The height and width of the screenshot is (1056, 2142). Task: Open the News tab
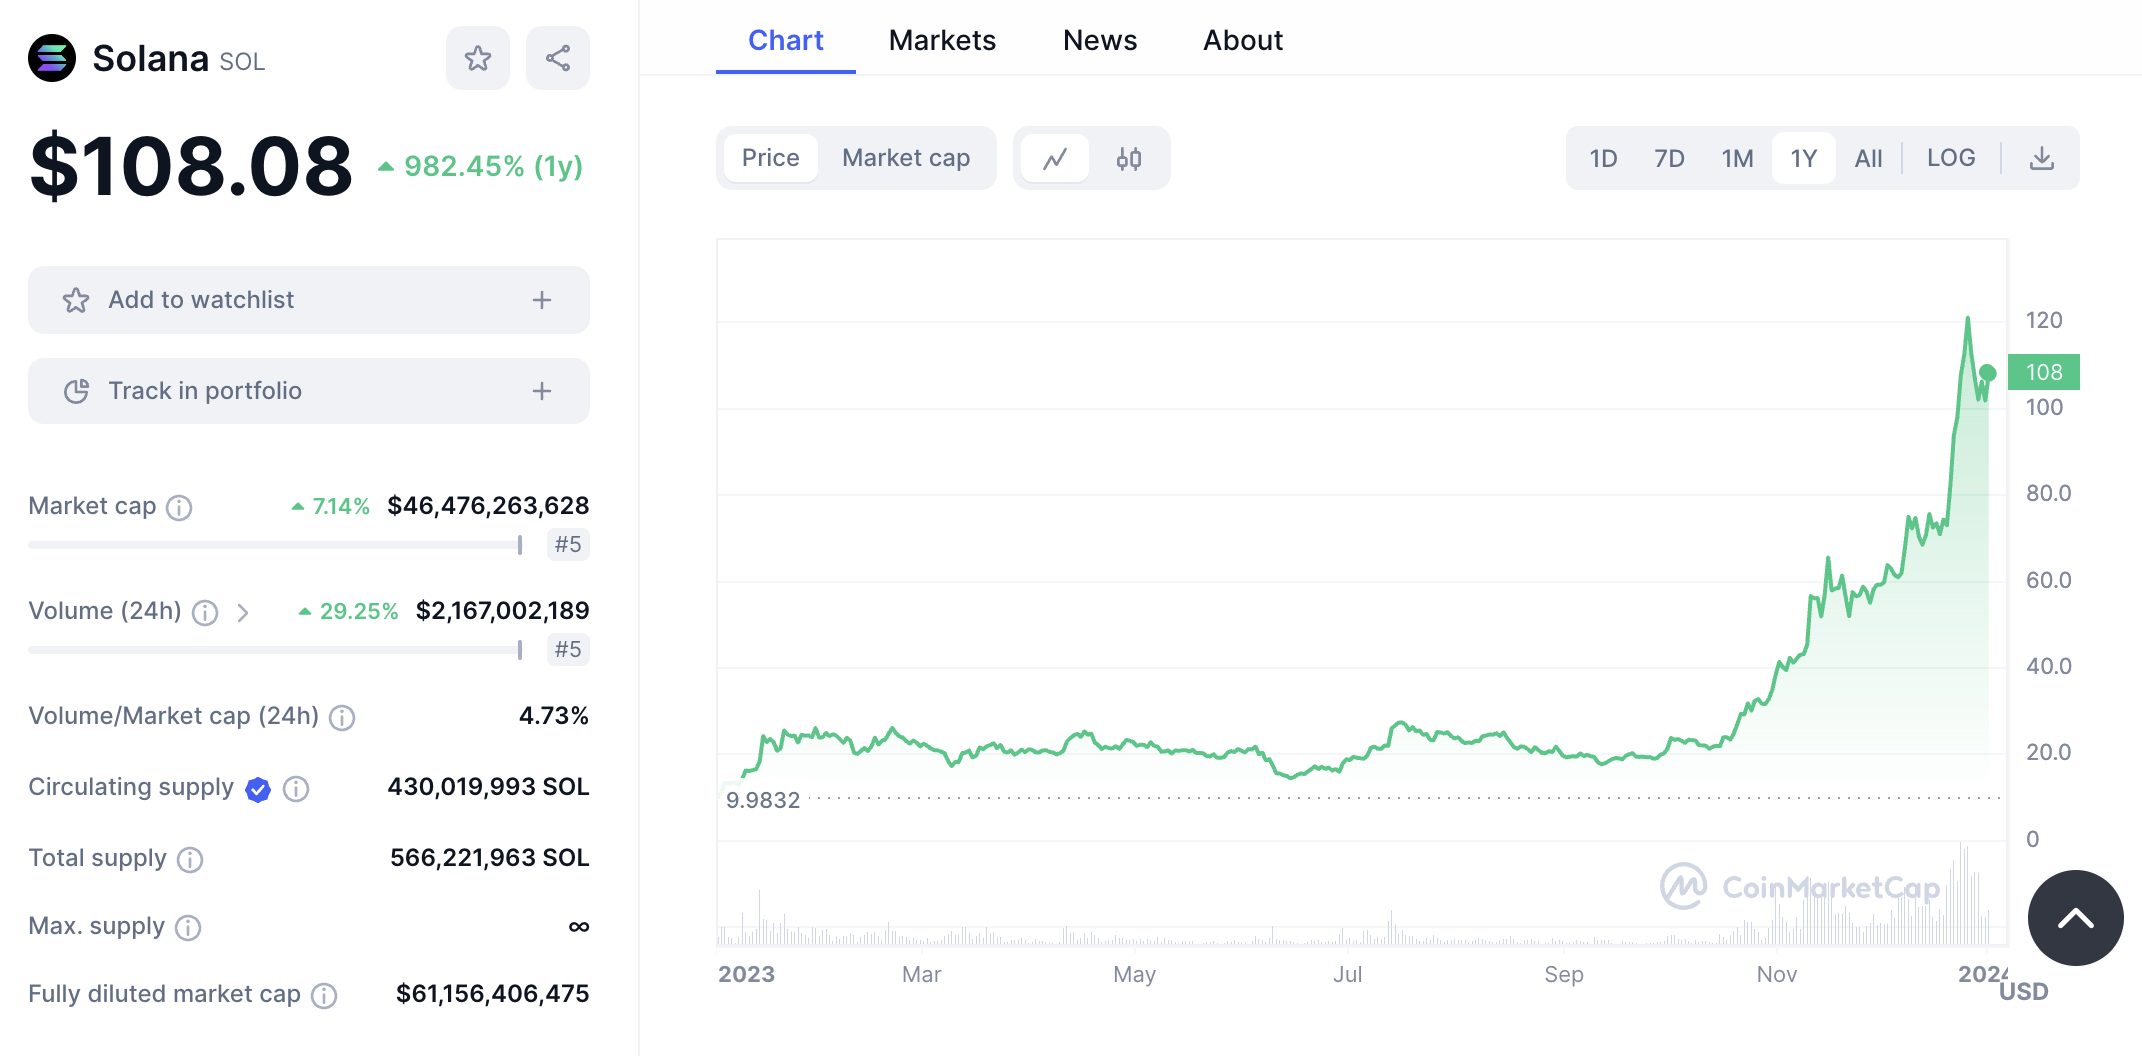click(1100, 40)
